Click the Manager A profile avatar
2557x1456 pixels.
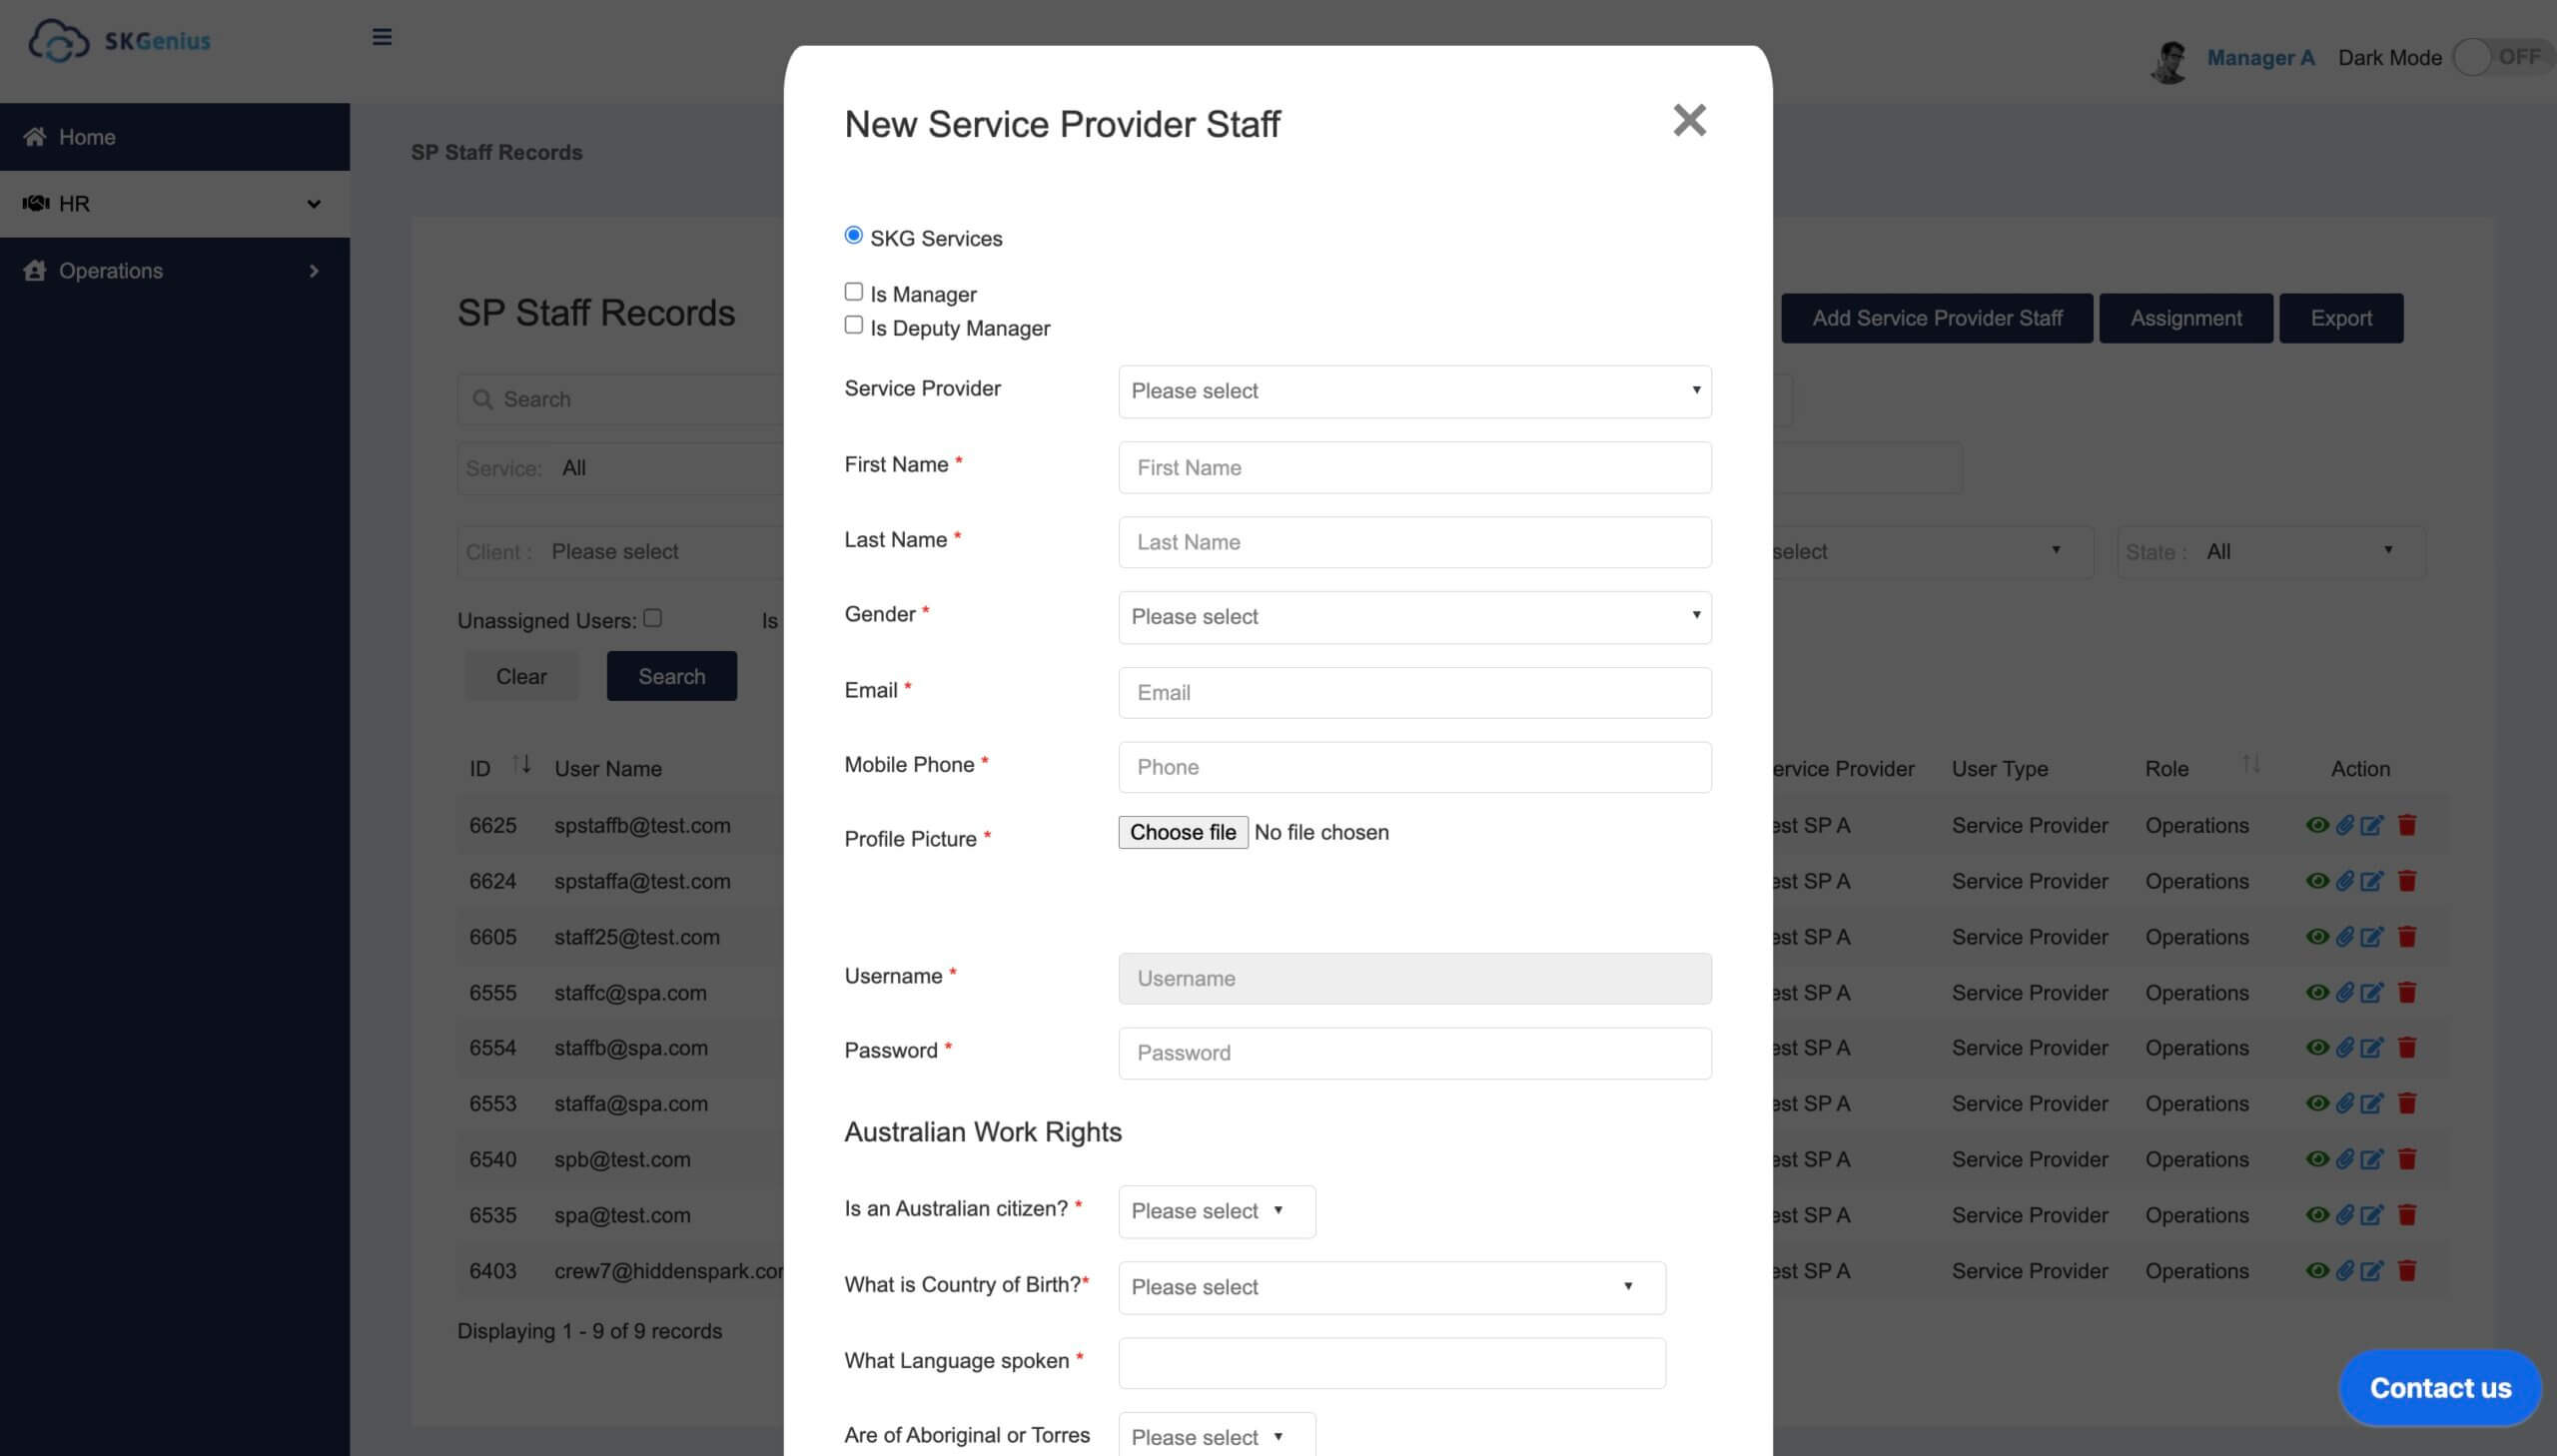point(2169,60)
